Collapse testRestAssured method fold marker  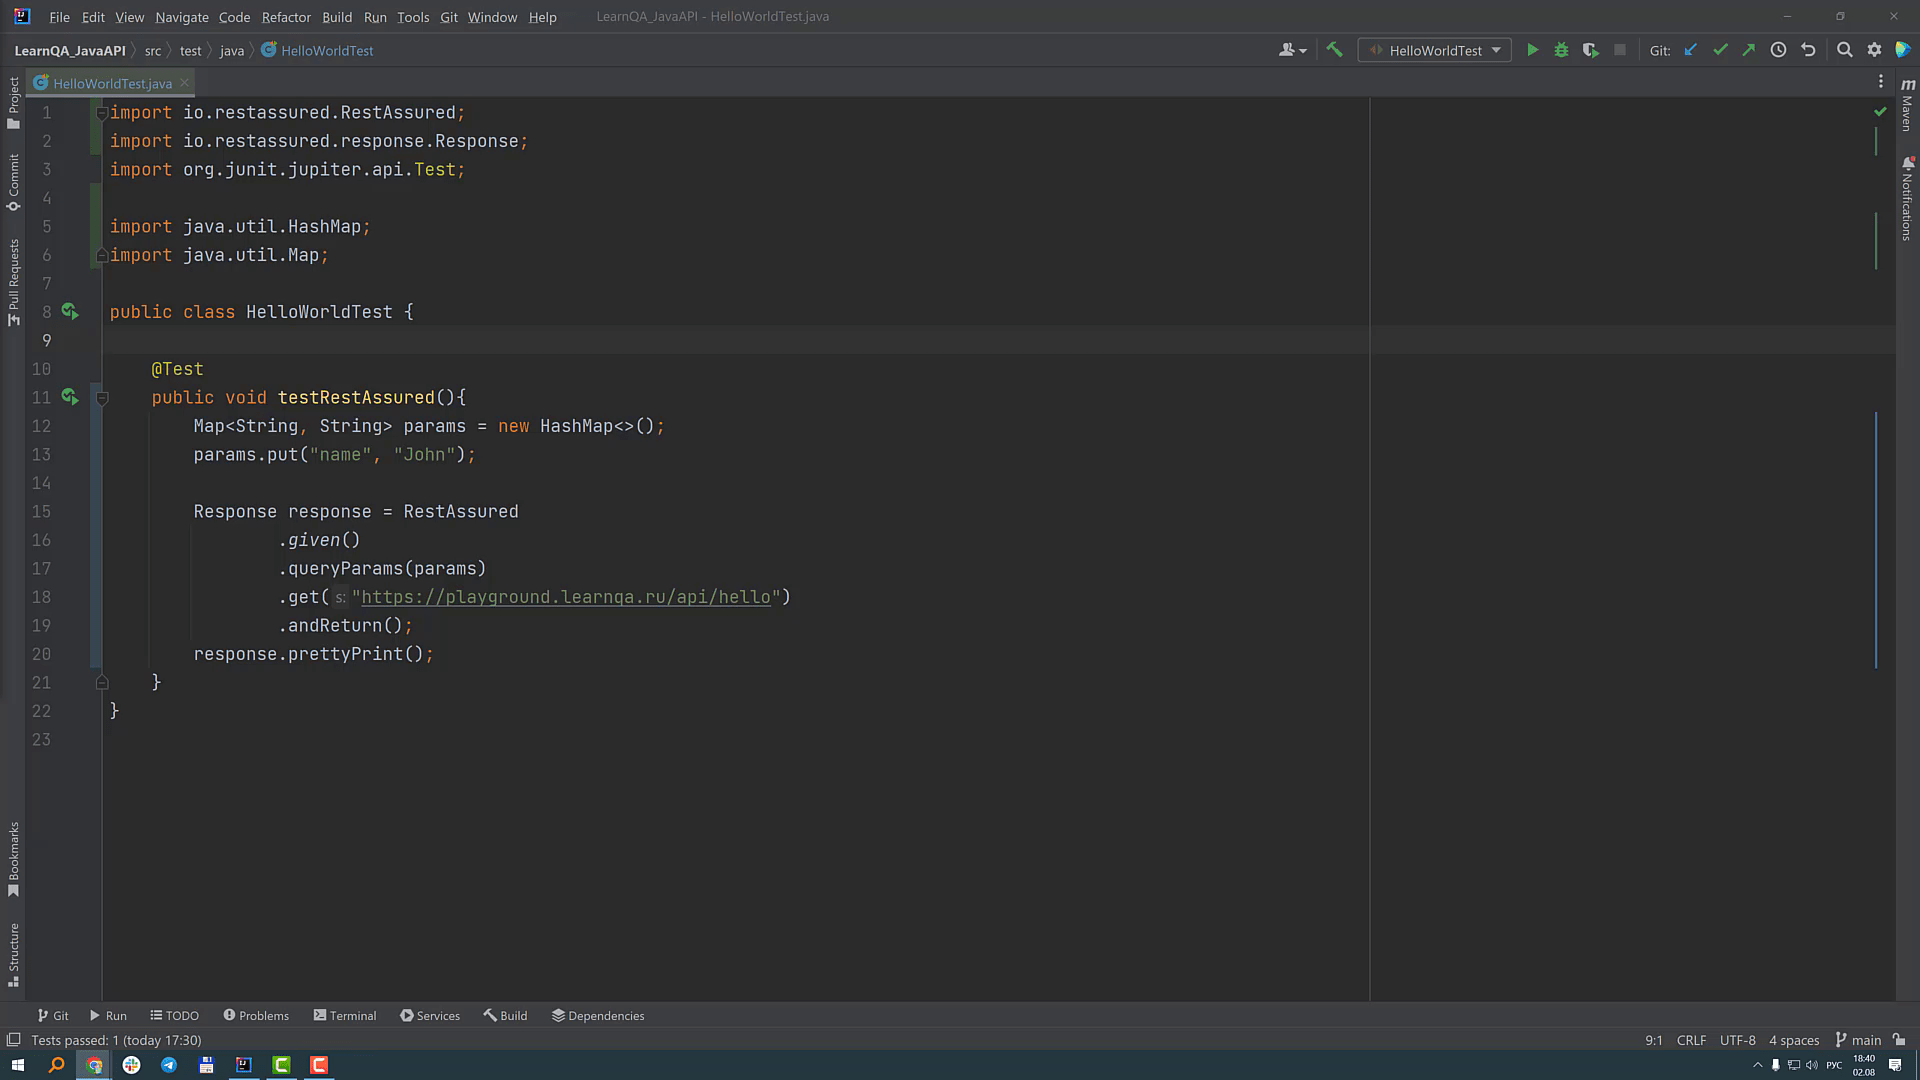click(x=102, y=398)
